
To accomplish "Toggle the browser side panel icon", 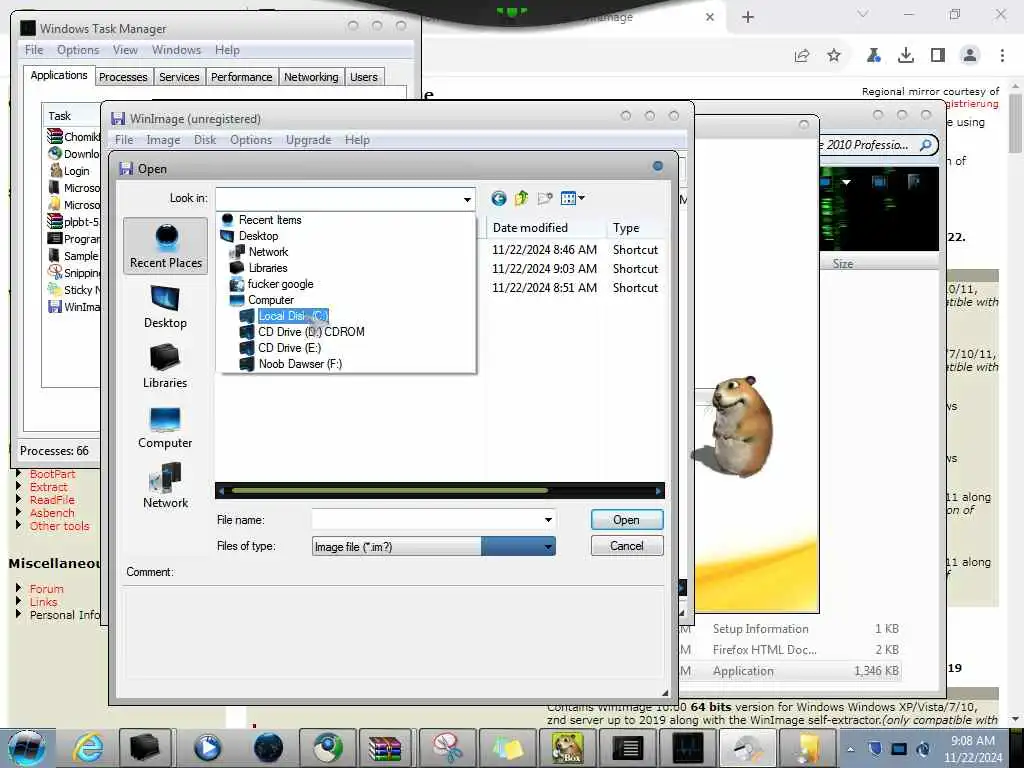I will point(938,56).
